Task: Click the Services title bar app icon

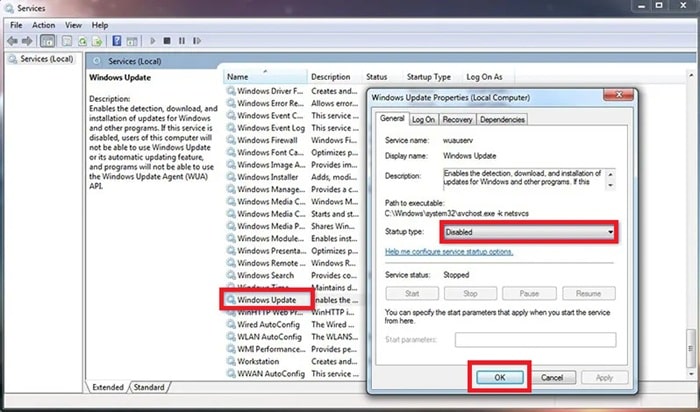Action: [x=9, y=8]
